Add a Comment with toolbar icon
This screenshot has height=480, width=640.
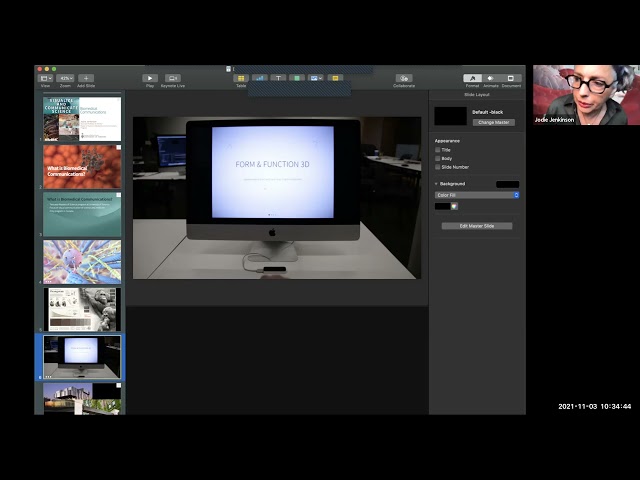[x=335, y=78]
